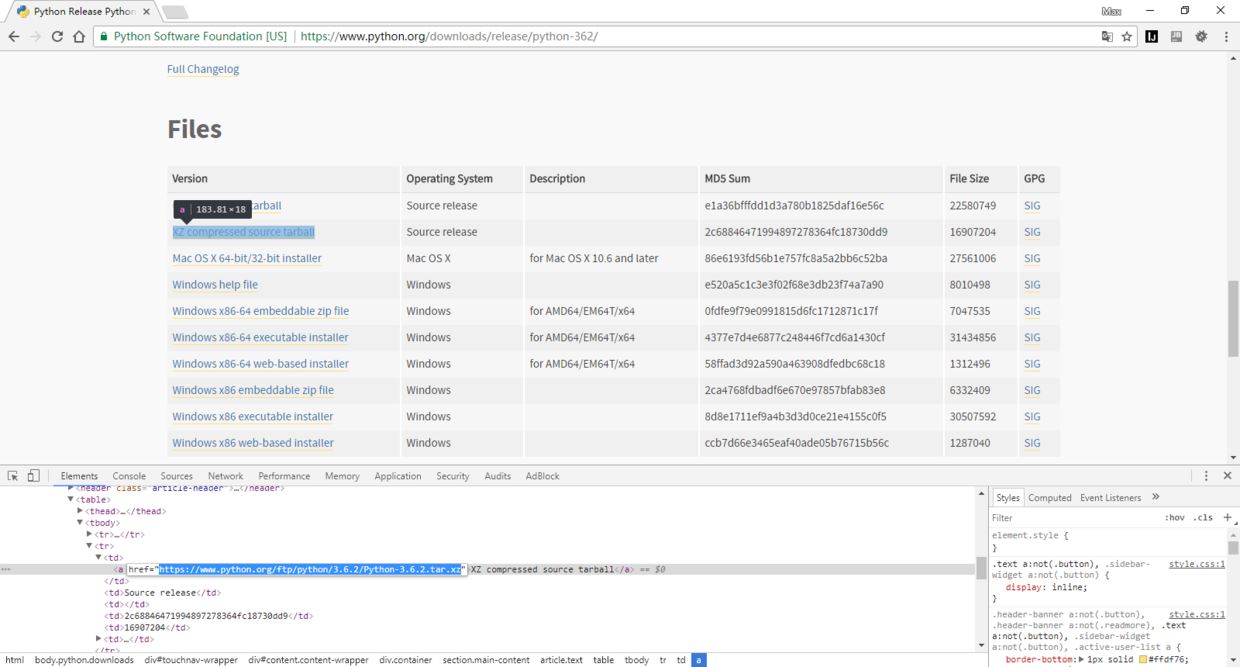Show the secure site lock info
The image size is (1240, 667).
coord(102,36)
